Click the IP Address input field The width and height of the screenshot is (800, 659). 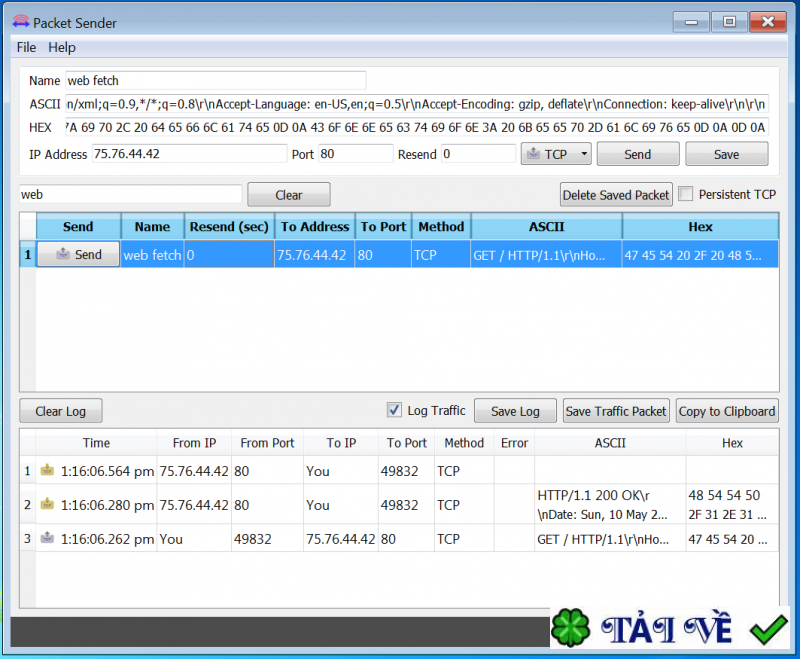click(x=189, y=154)
